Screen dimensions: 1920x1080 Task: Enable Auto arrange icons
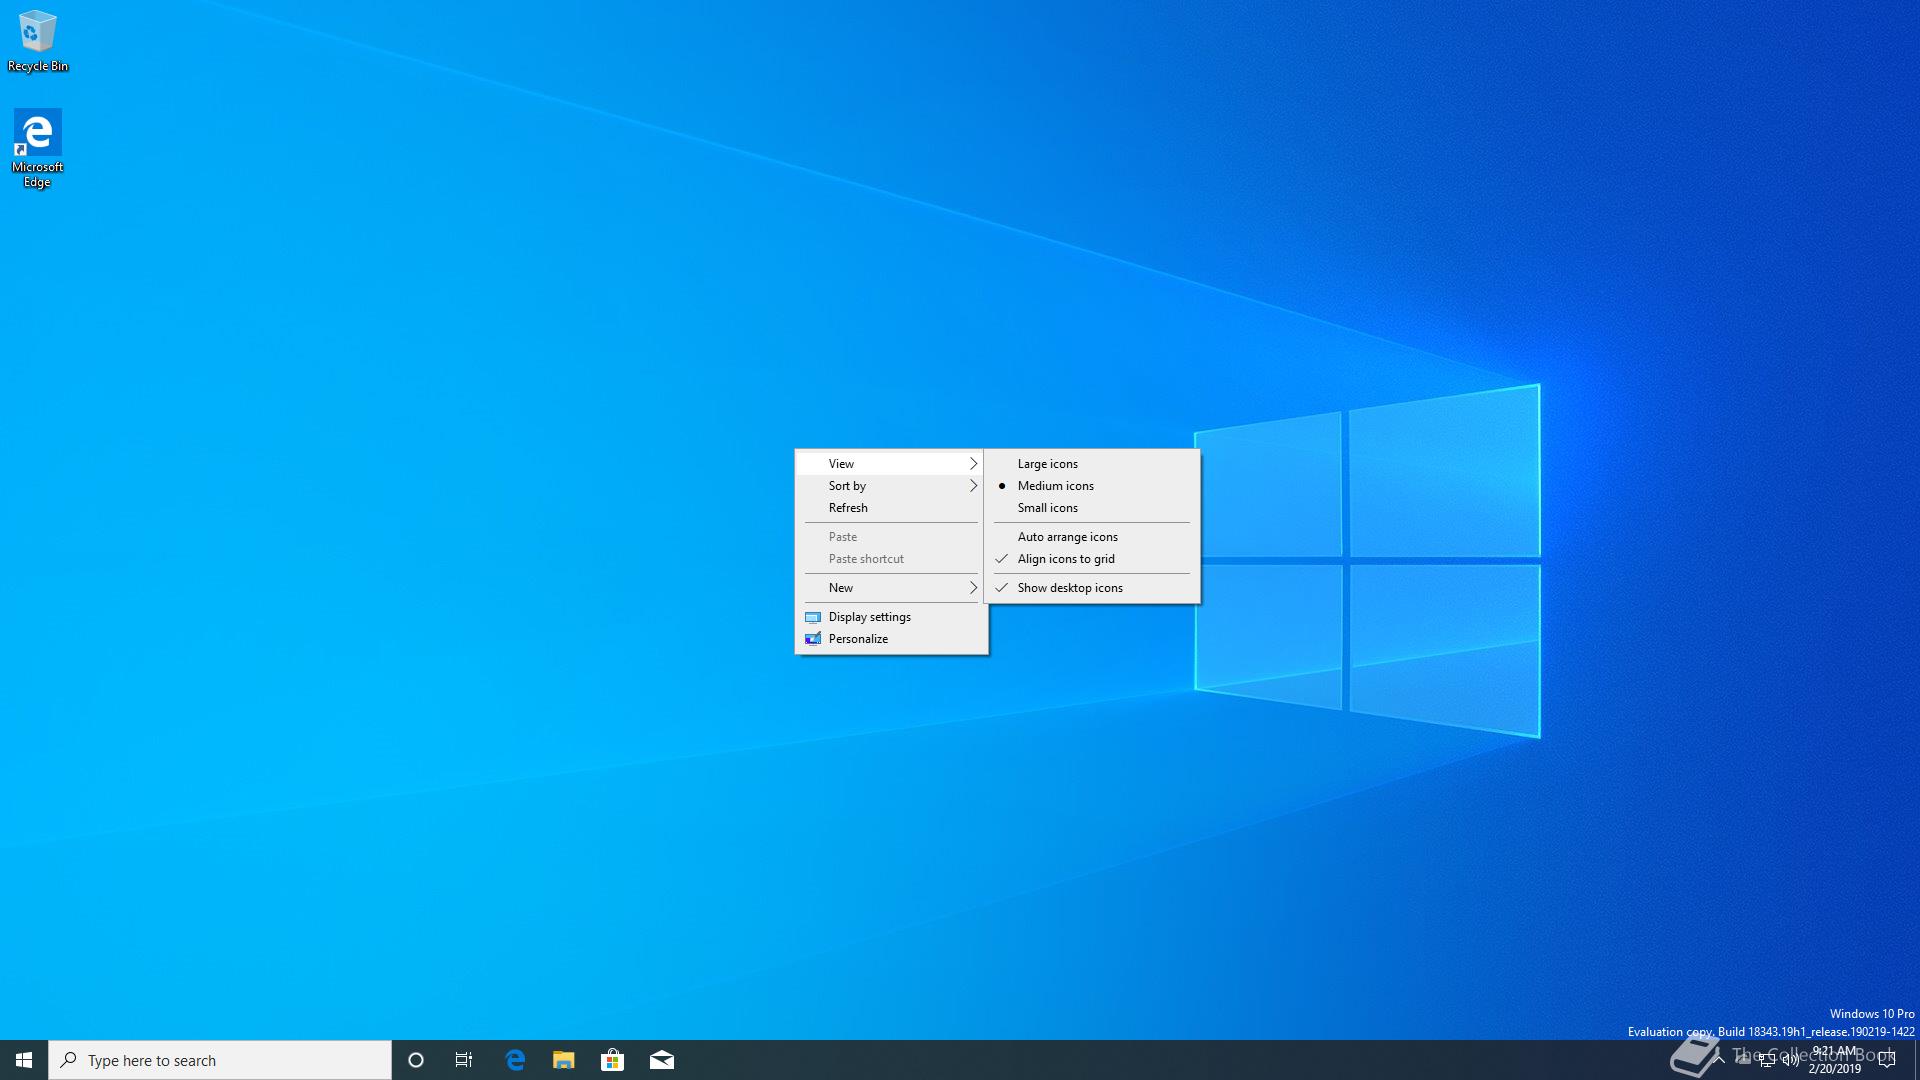click(x=1067, y=537)
